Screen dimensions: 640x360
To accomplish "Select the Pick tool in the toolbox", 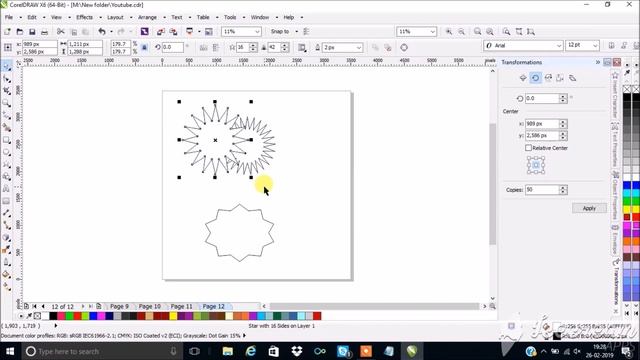I will pyautogui.click(x=7, y=67).
